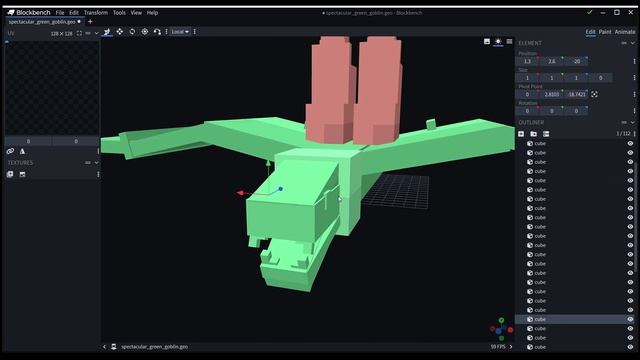Collapse the Element panel chevron
Screen dimensions: 640x360
[633, 43]
